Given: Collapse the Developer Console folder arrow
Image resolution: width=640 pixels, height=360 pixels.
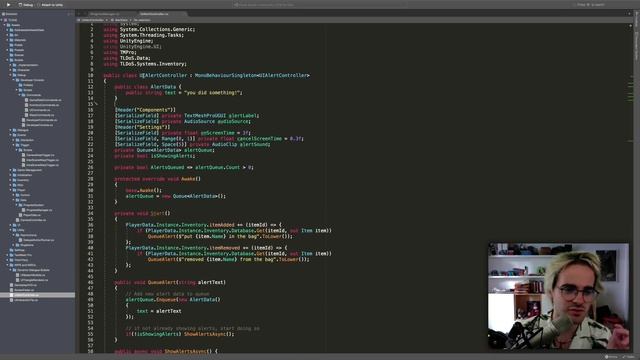Looking at the screenshot, I should pyautogui.click(x=13, y=80).
